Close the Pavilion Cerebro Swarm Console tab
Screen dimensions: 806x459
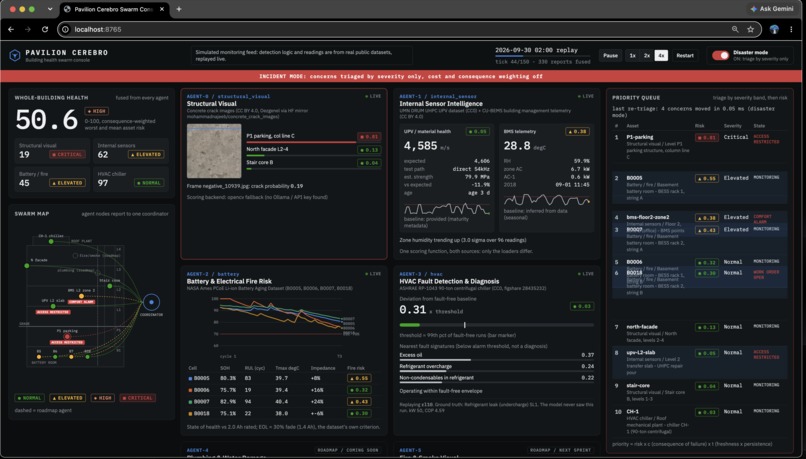click(162, 9)
